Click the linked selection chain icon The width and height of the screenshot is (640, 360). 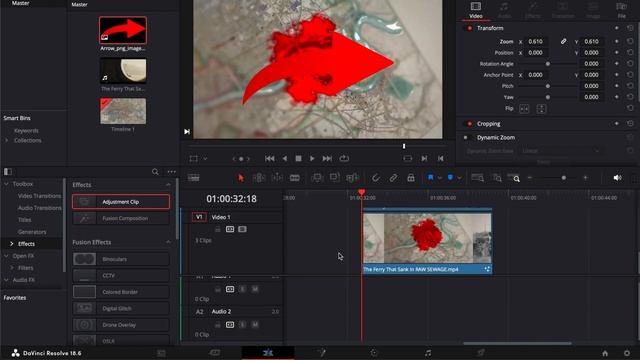[393, 178]
